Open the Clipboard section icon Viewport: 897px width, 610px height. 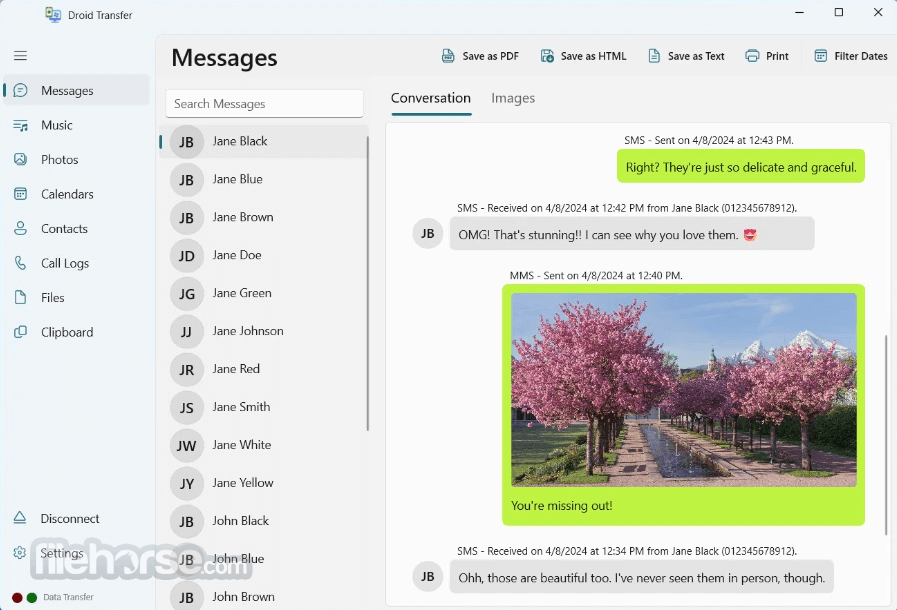pos(21,332)
